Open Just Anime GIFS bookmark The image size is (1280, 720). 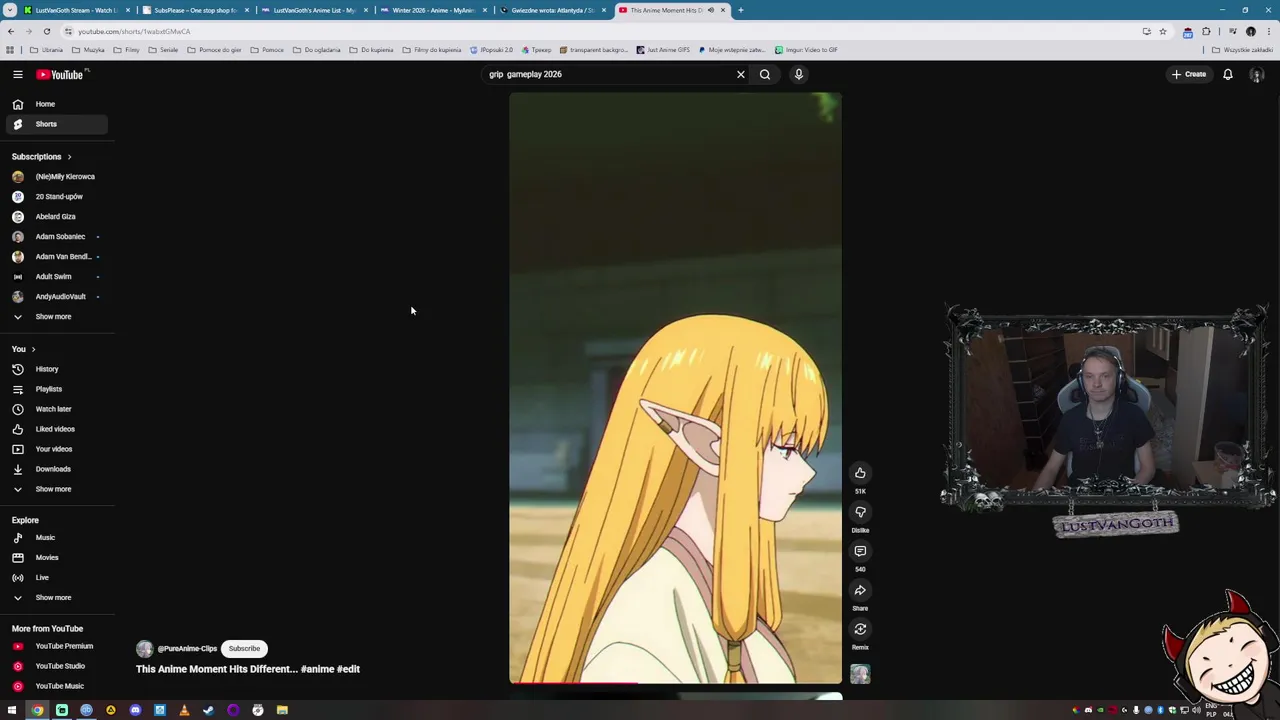pos(662,50)
